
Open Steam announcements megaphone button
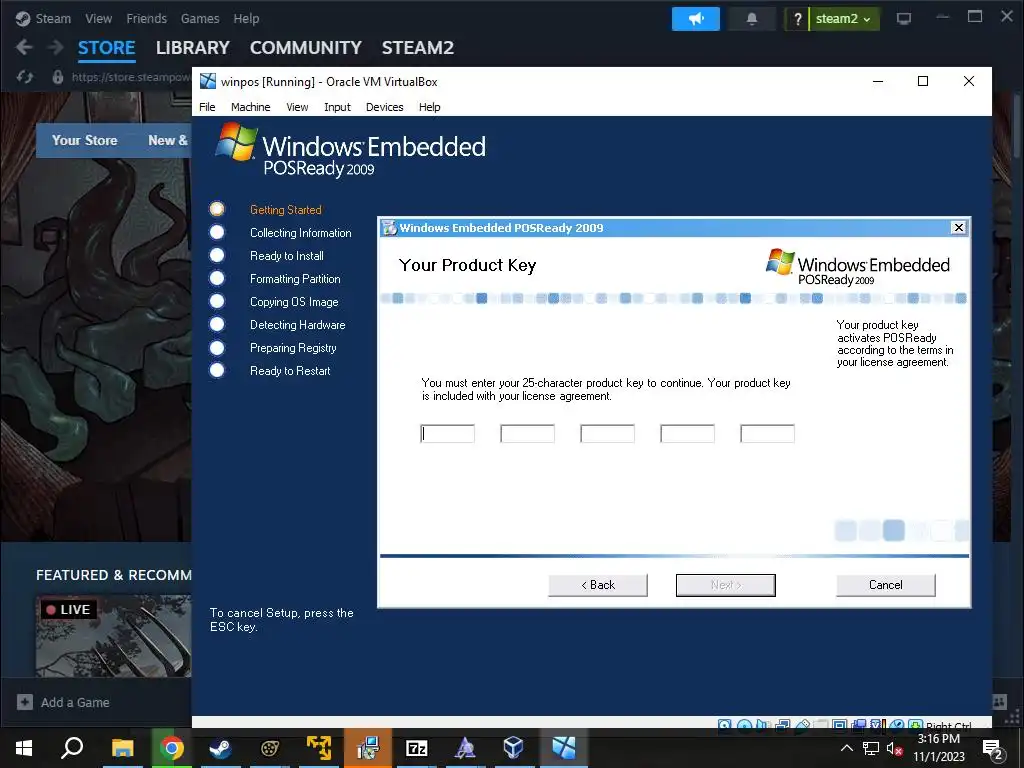pos(696,19)
